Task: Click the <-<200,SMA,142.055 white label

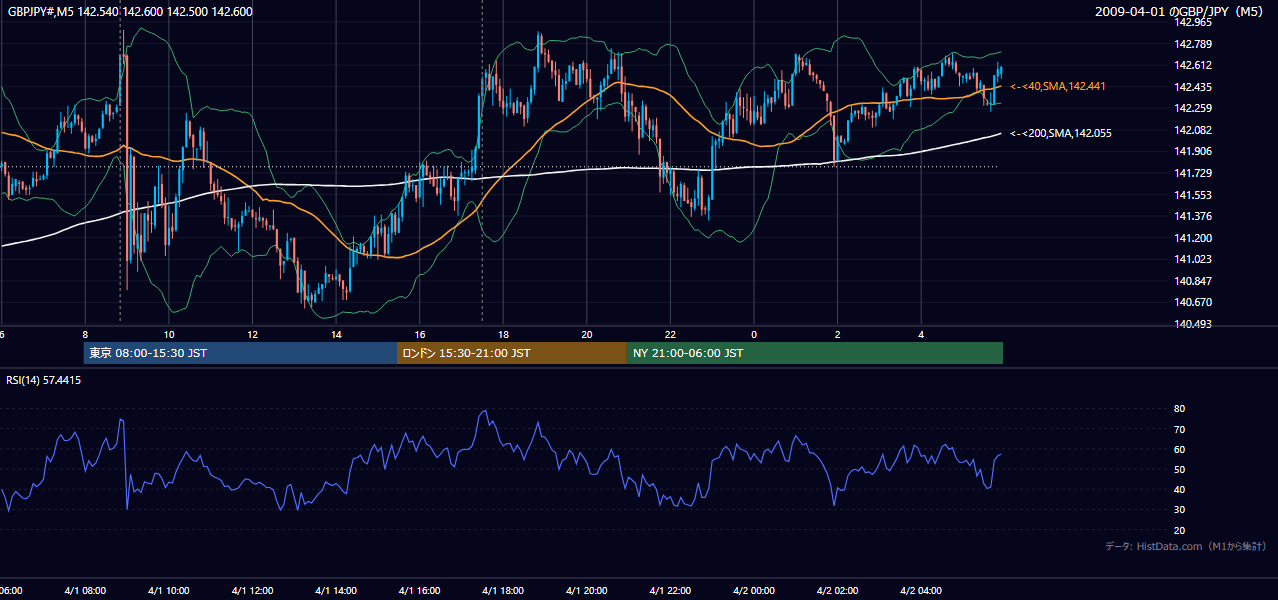Action: (1061, 133)
